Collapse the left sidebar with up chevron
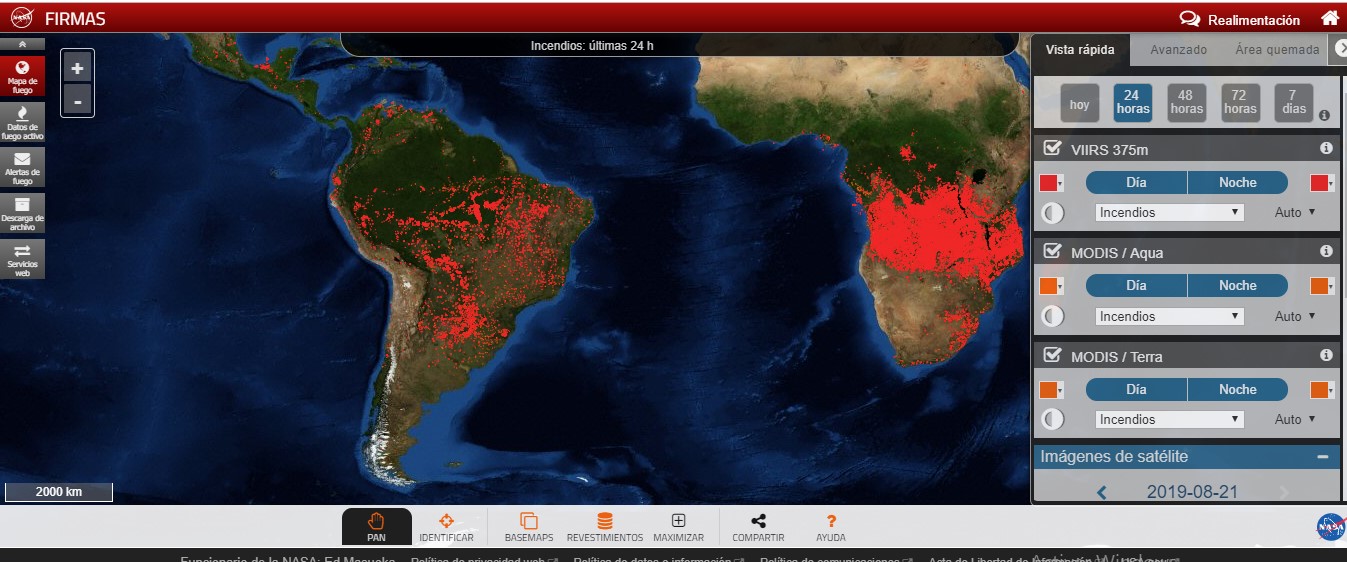1347x562 pixels. point(22,44)
